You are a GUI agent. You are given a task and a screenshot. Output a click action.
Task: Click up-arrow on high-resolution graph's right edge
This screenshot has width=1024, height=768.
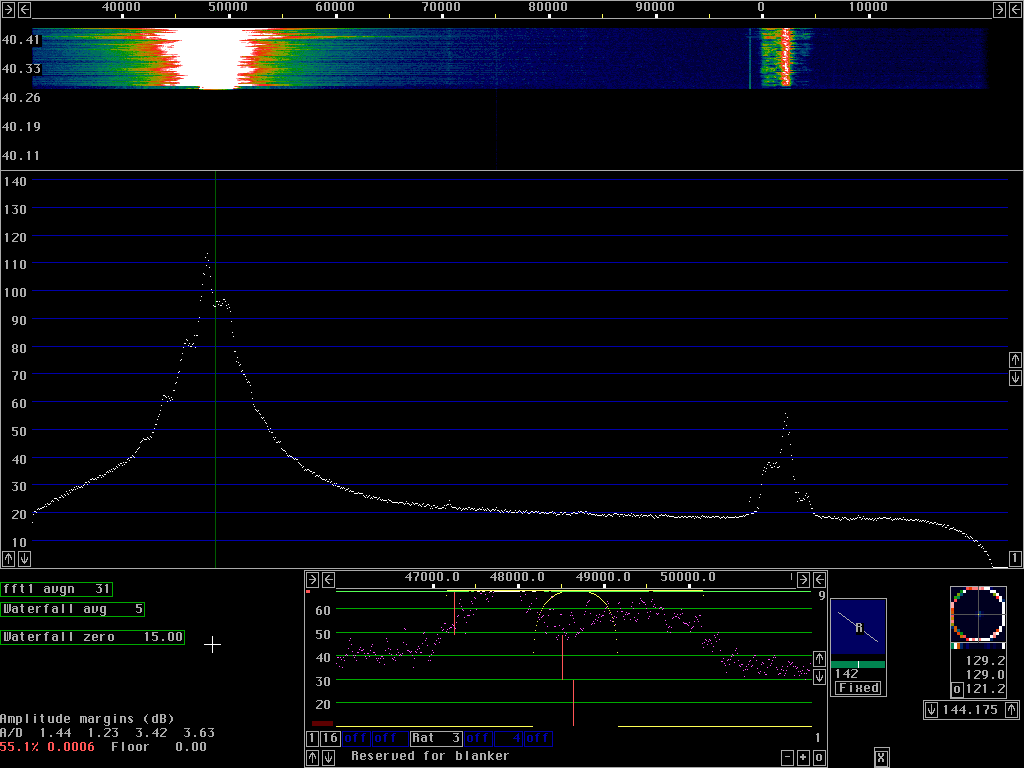[x=819, y=658]
